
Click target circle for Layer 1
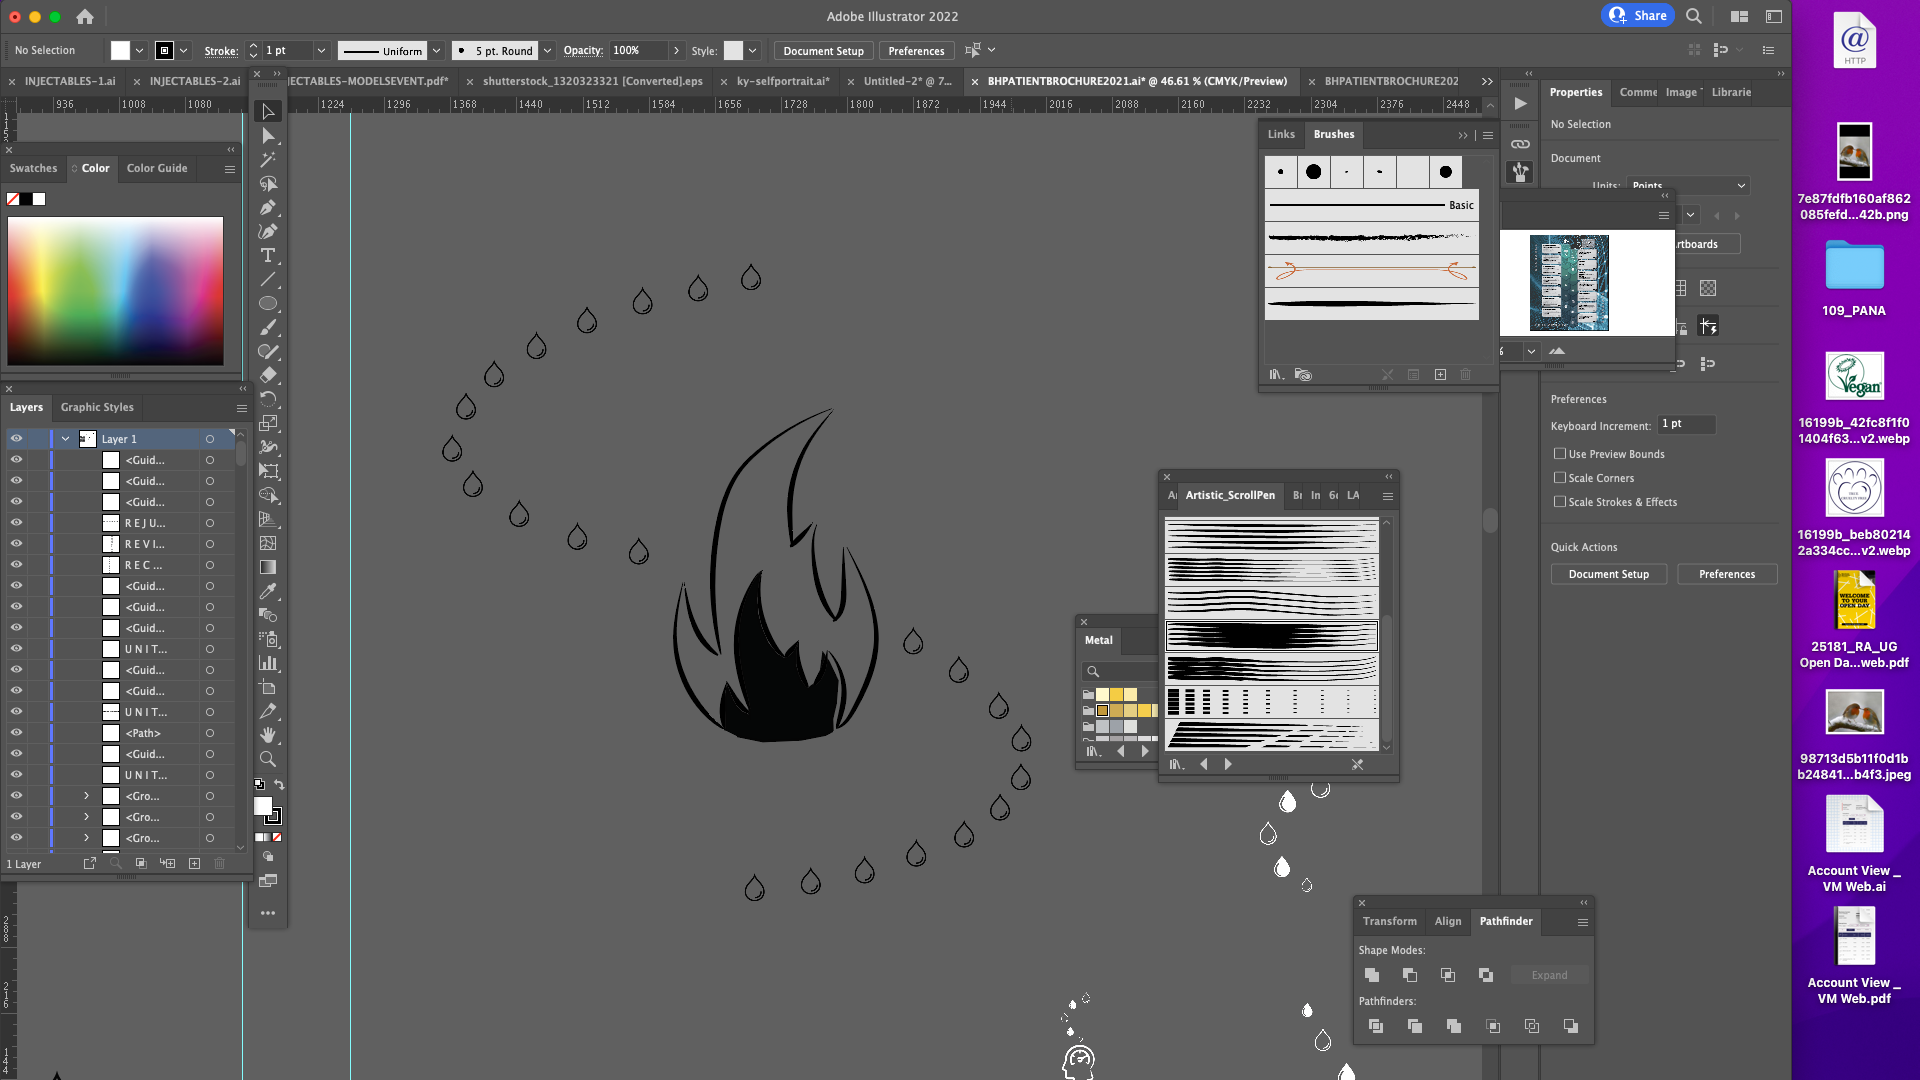tap(210, 439)
